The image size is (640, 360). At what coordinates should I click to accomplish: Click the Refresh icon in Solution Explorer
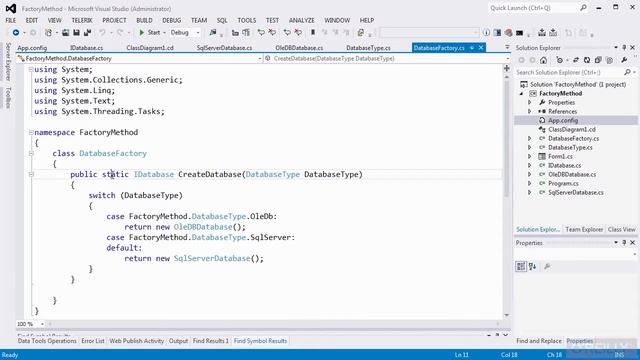587,60
